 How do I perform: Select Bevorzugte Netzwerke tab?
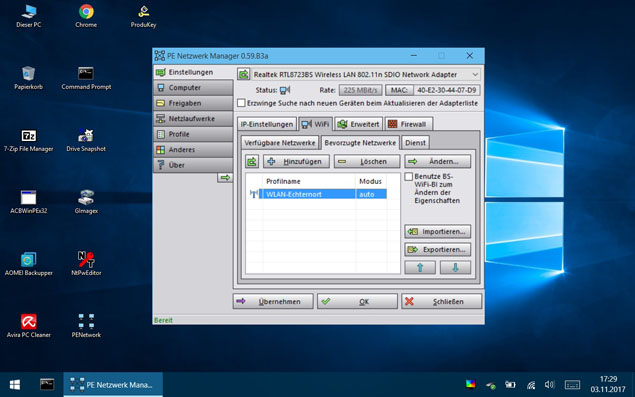pyautogui.click(x=360, y=143)
